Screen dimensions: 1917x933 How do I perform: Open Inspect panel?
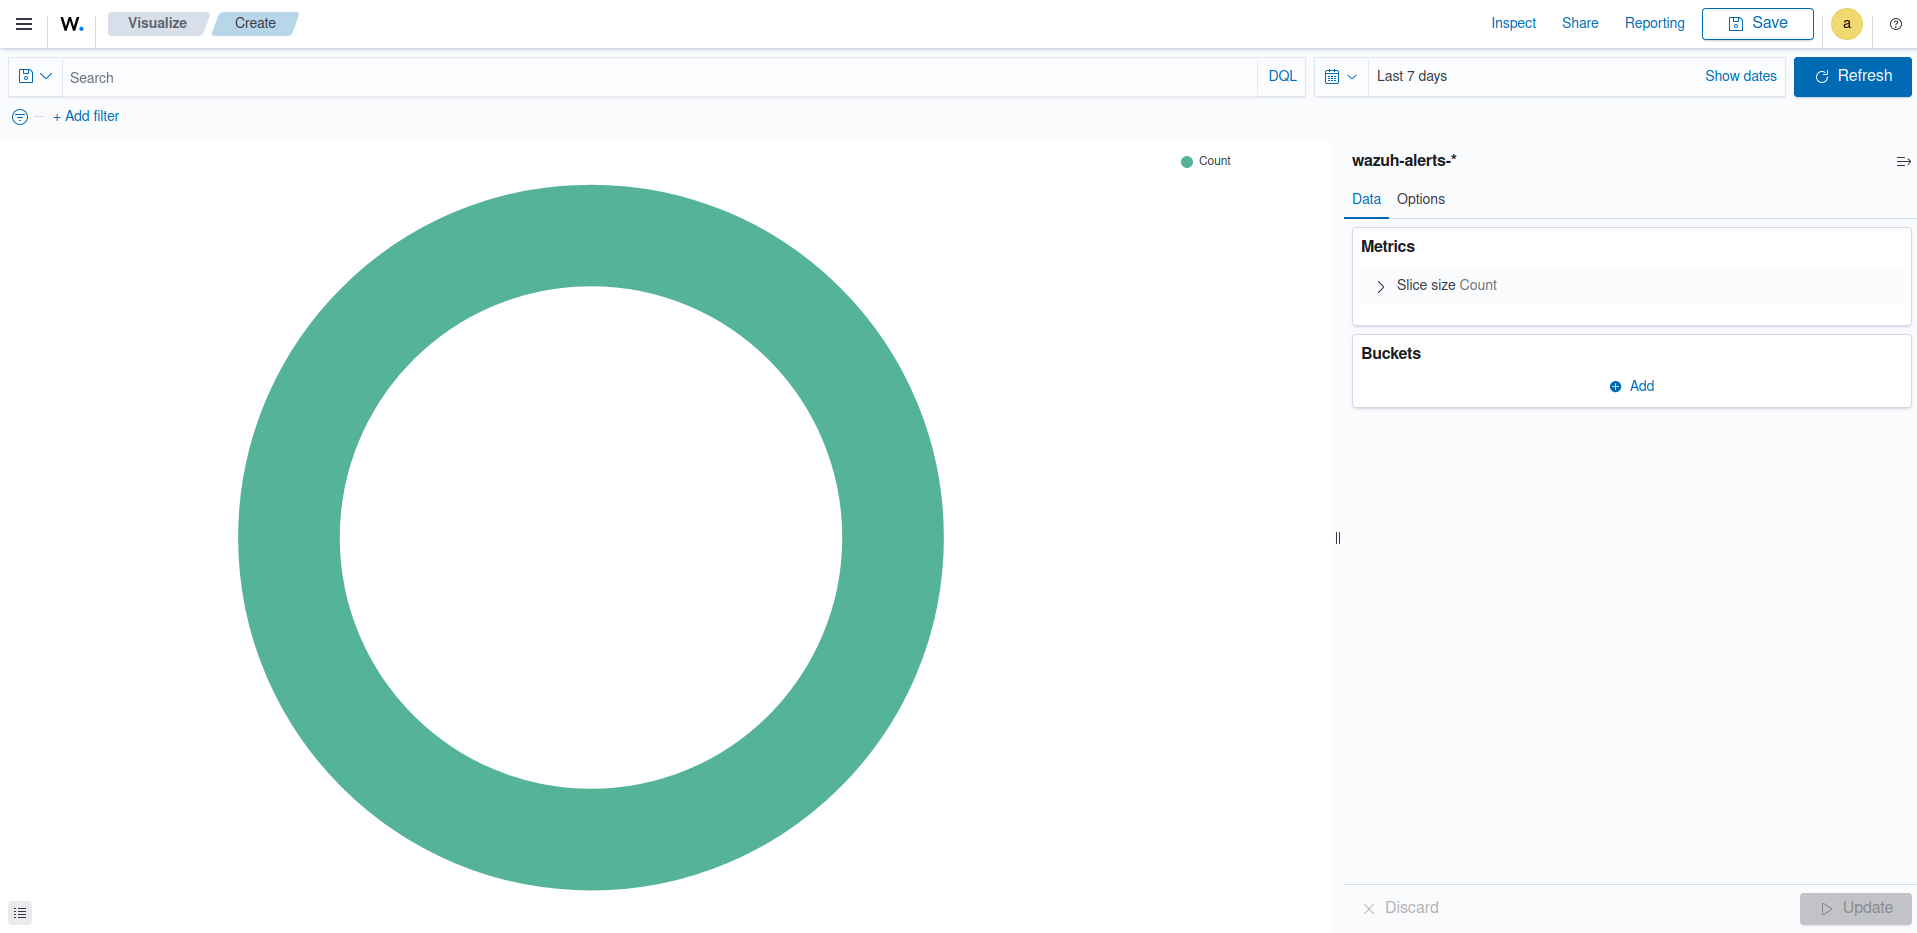coord(1513,23)
